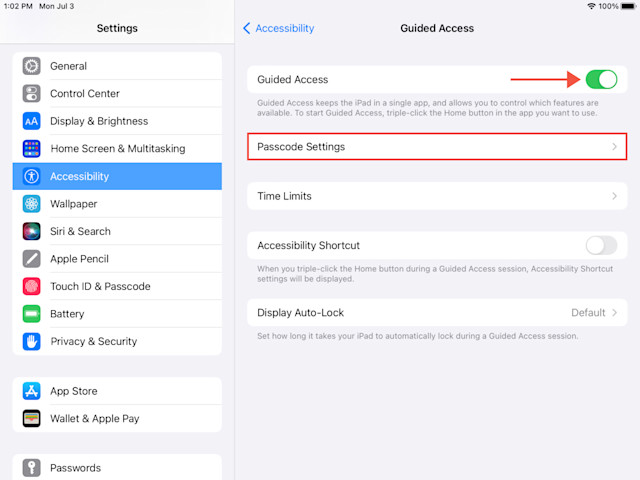Image resolution: width=640 pixels, height=480 pixels.
Task: Go back to Accessibility
Action: pos(279,28)
